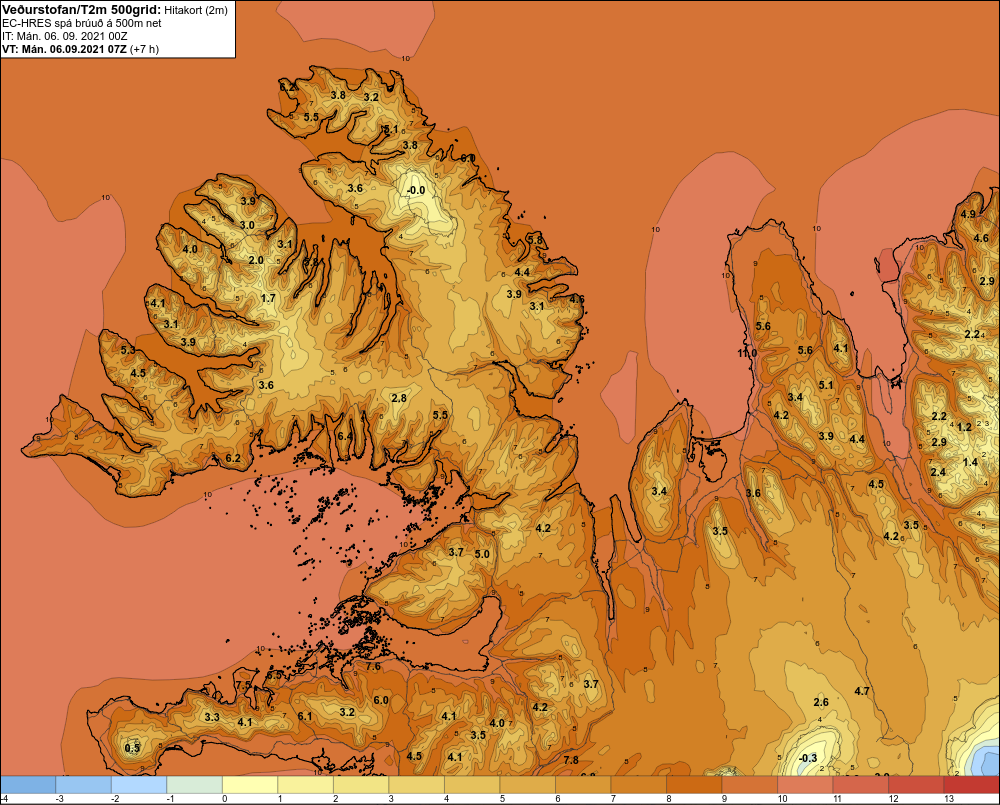Select the 2.8 temperature value
1000x805 pixels.
tap(399, 398)
